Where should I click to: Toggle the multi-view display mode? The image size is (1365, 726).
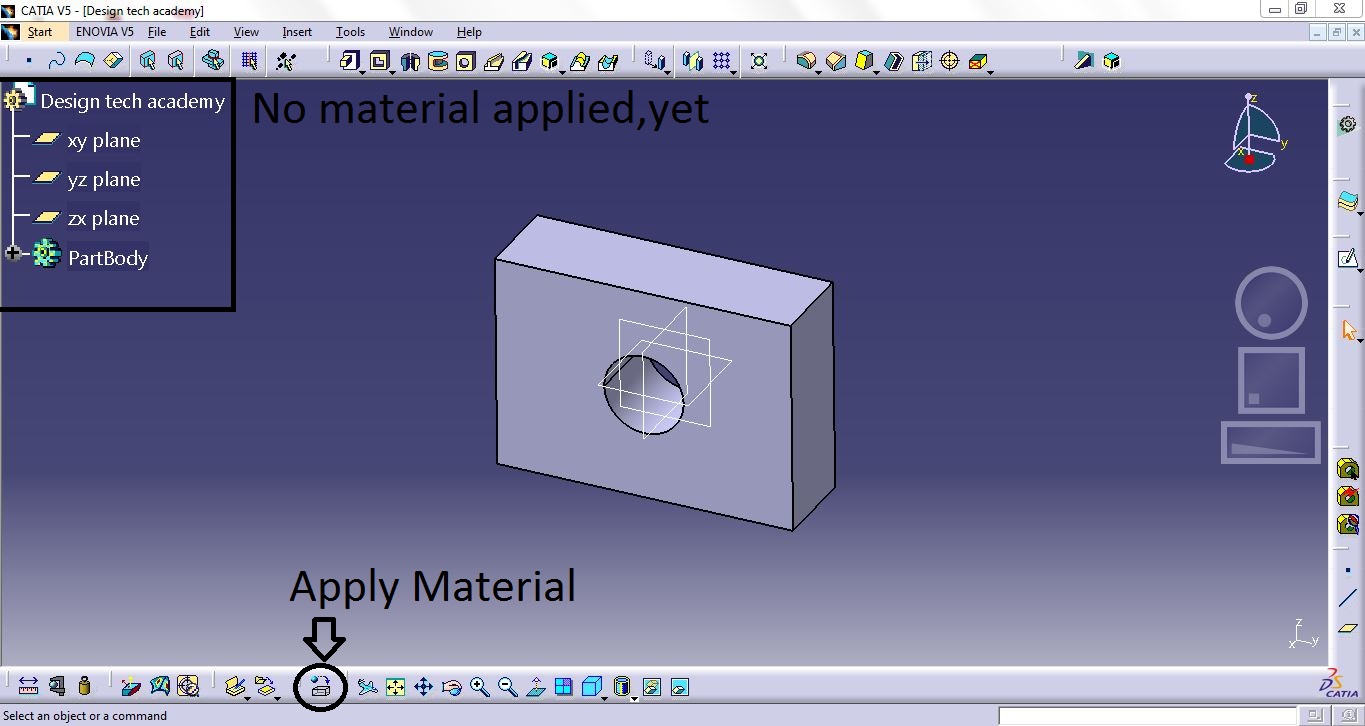(563, 687)
